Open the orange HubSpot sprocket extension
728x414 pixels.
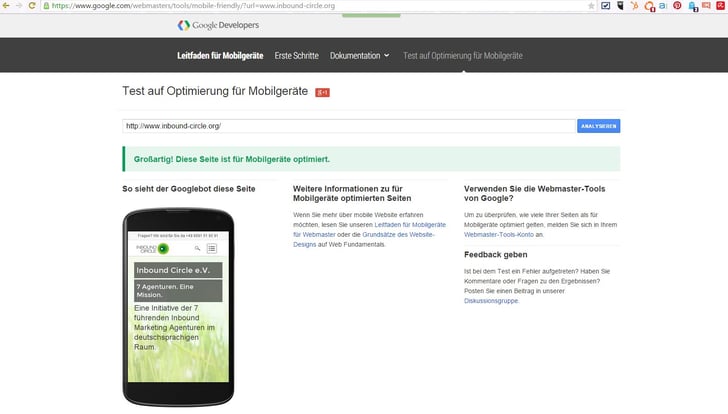click(x=634, y=6)
